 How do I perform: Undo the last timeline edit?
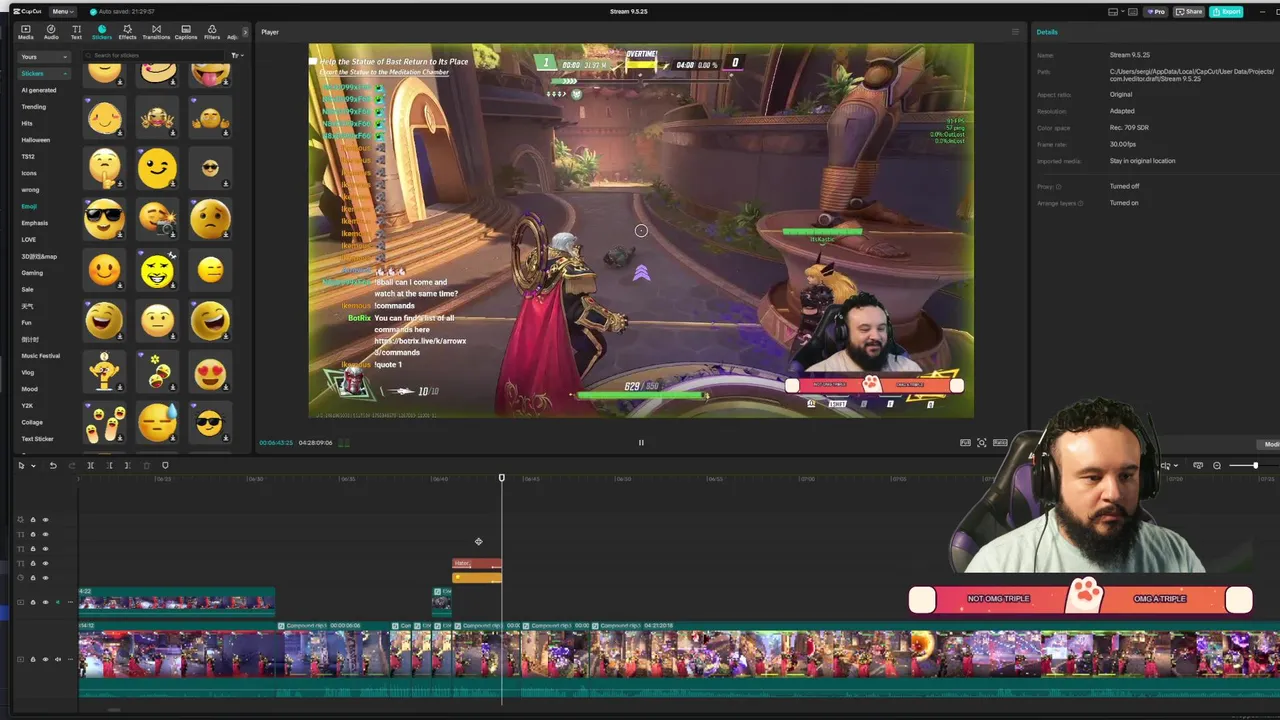pos(53,466)
